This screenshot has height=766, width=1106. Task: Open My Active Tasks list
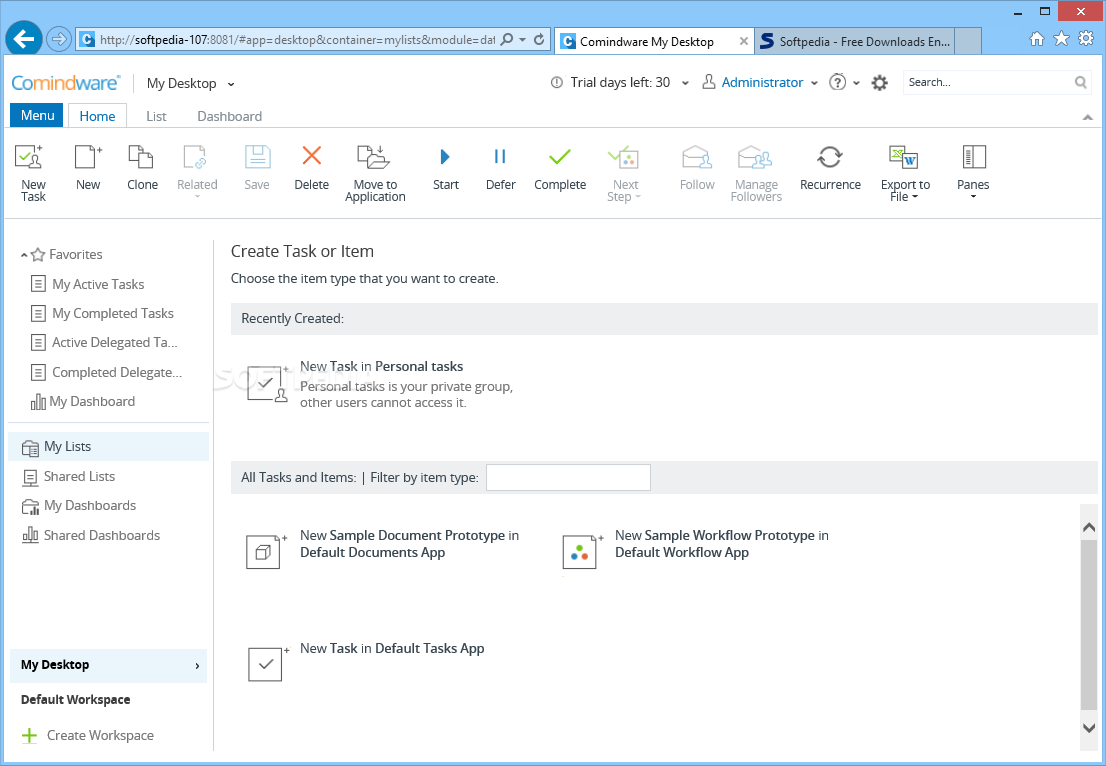[x=98, y=284]
